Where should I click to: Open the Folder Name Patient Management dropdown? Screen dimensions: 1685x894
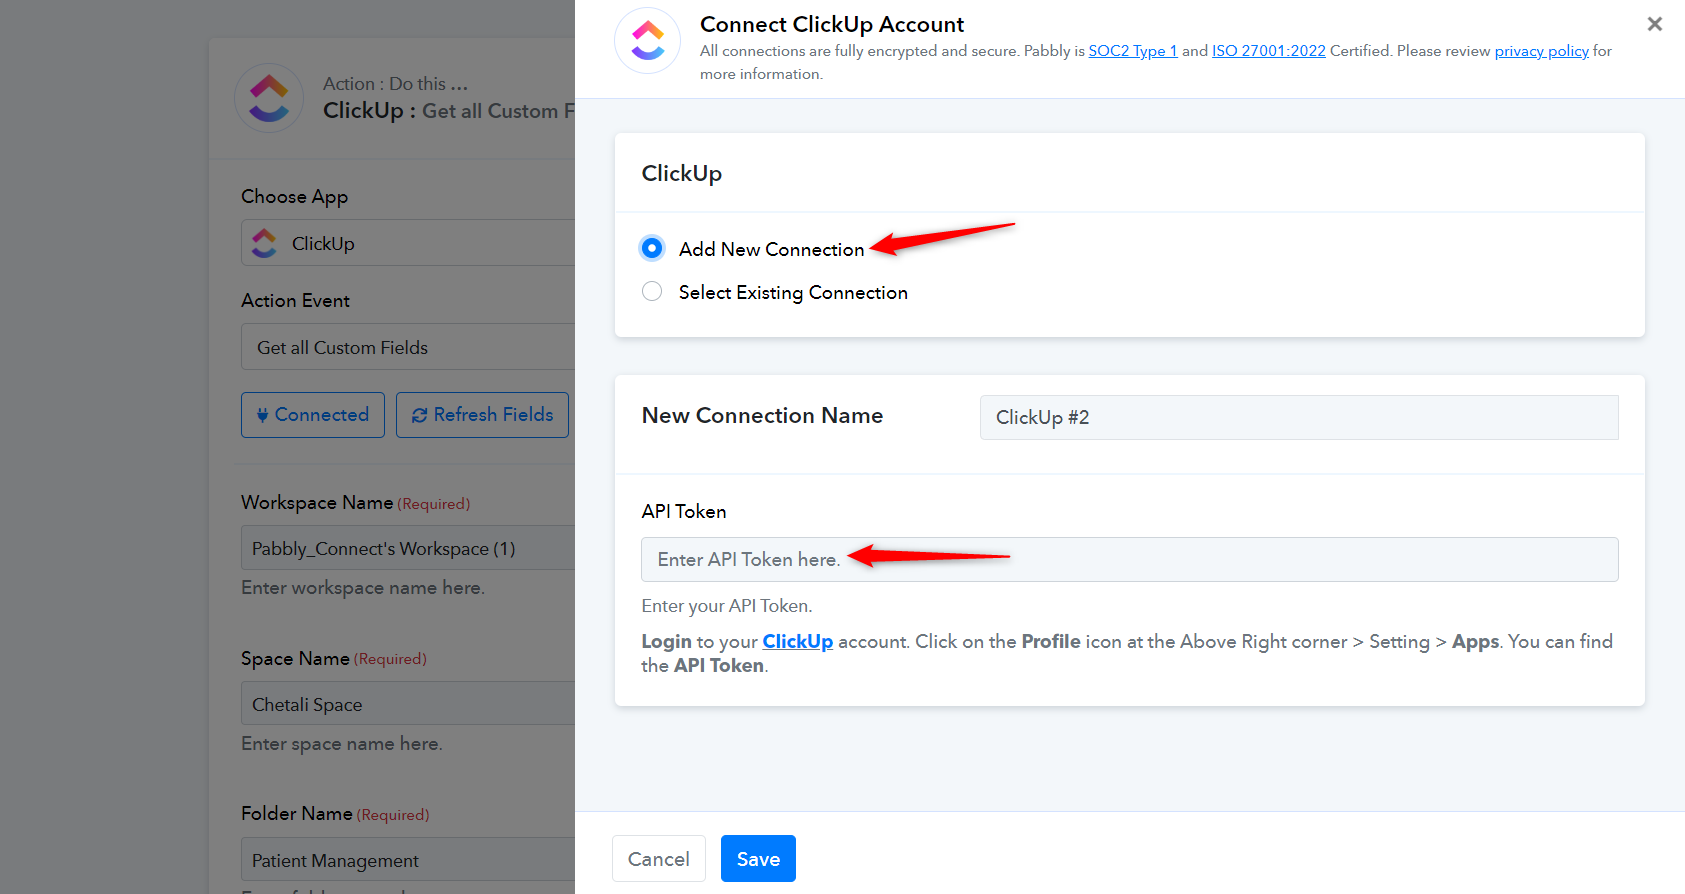click(x=408, y=860)
